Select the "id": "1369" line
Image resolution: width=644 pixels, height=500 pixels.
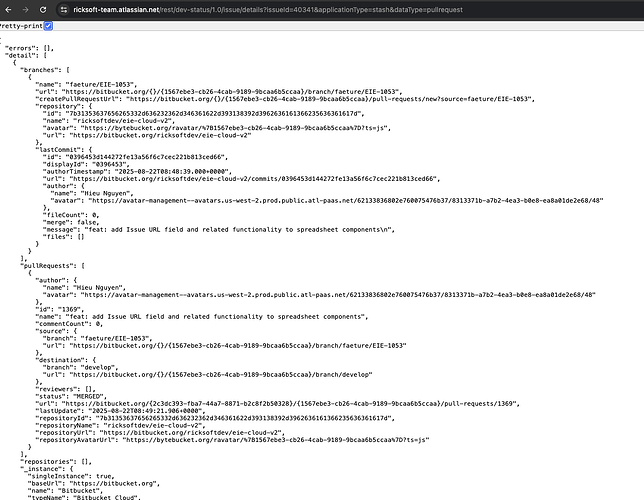pos(60,309)
